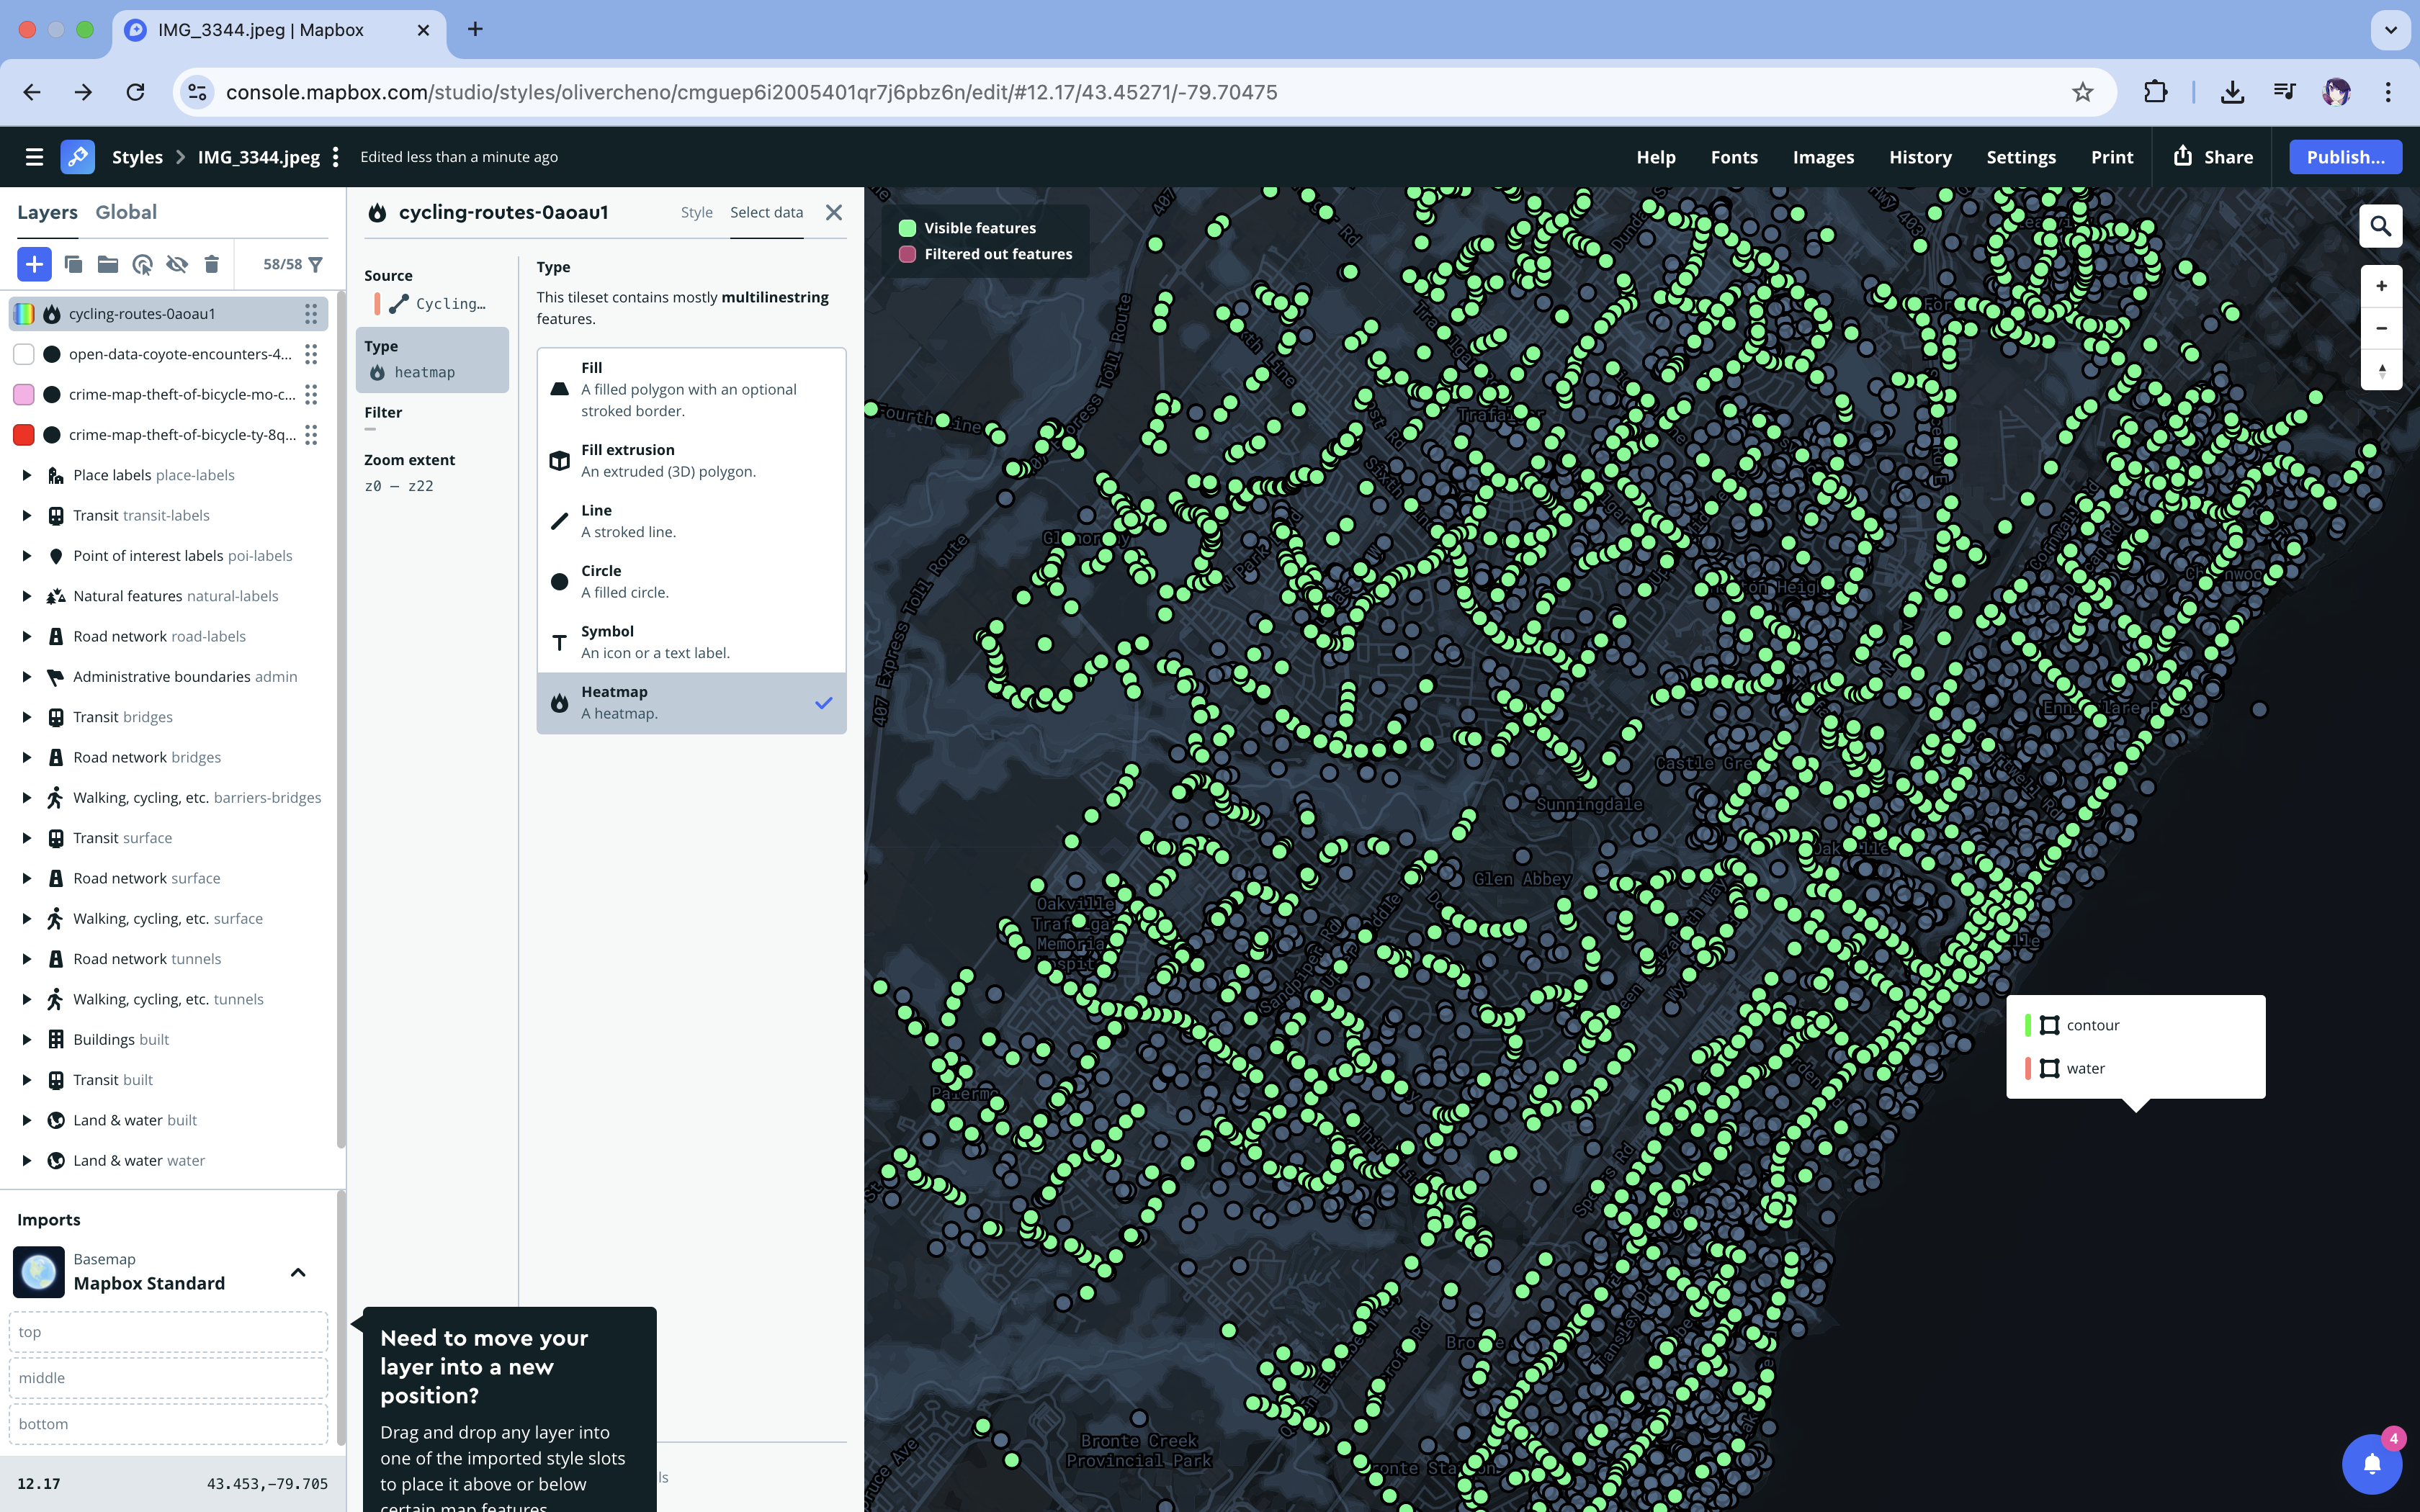Expand the Road network surface group

click(27, 878)
